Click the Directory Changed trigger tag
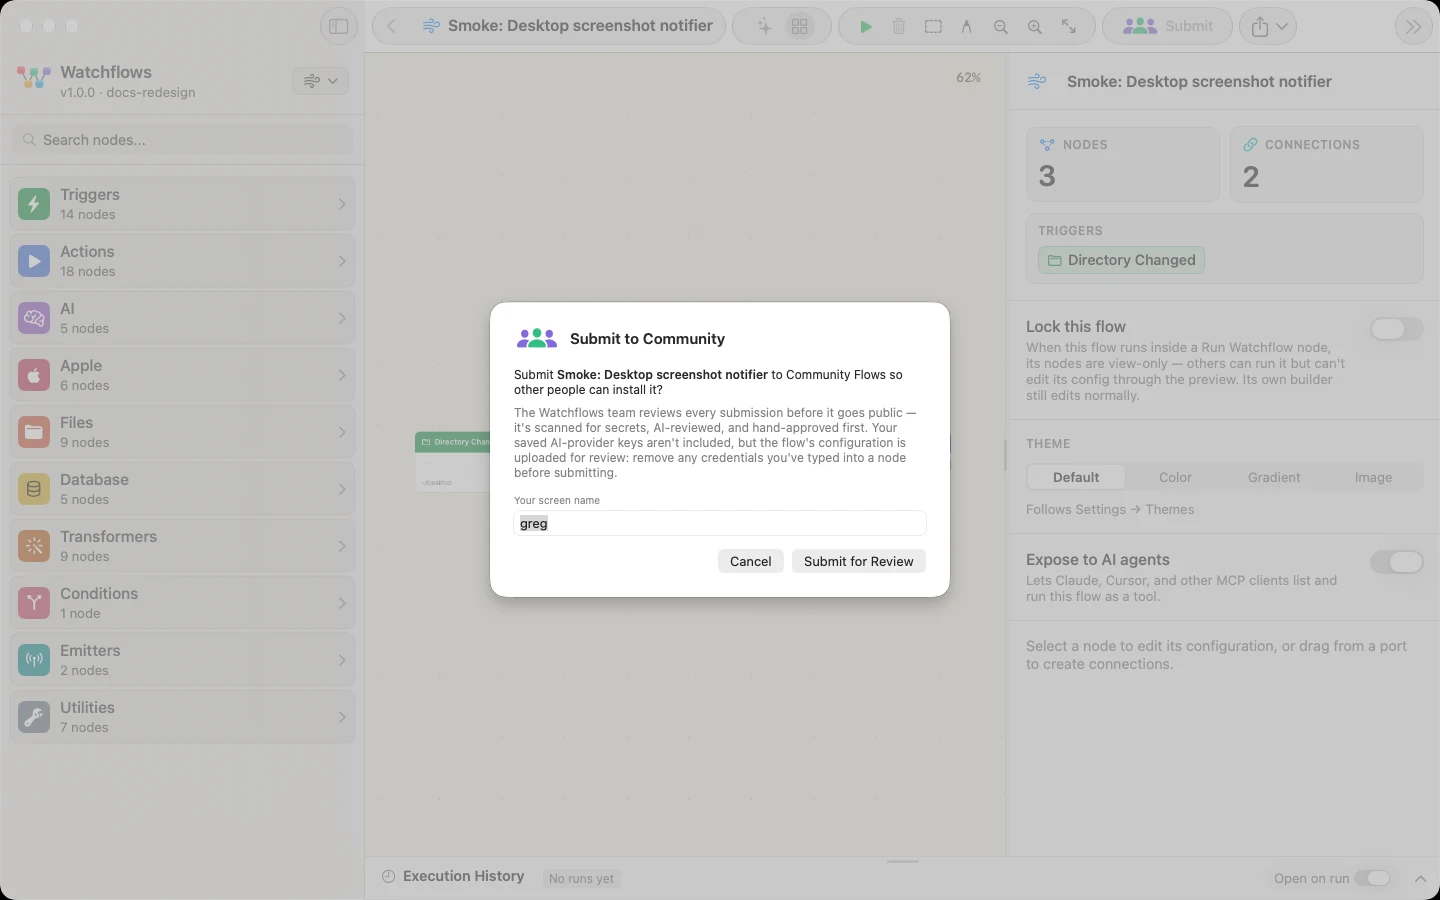 pos(1121,260)
